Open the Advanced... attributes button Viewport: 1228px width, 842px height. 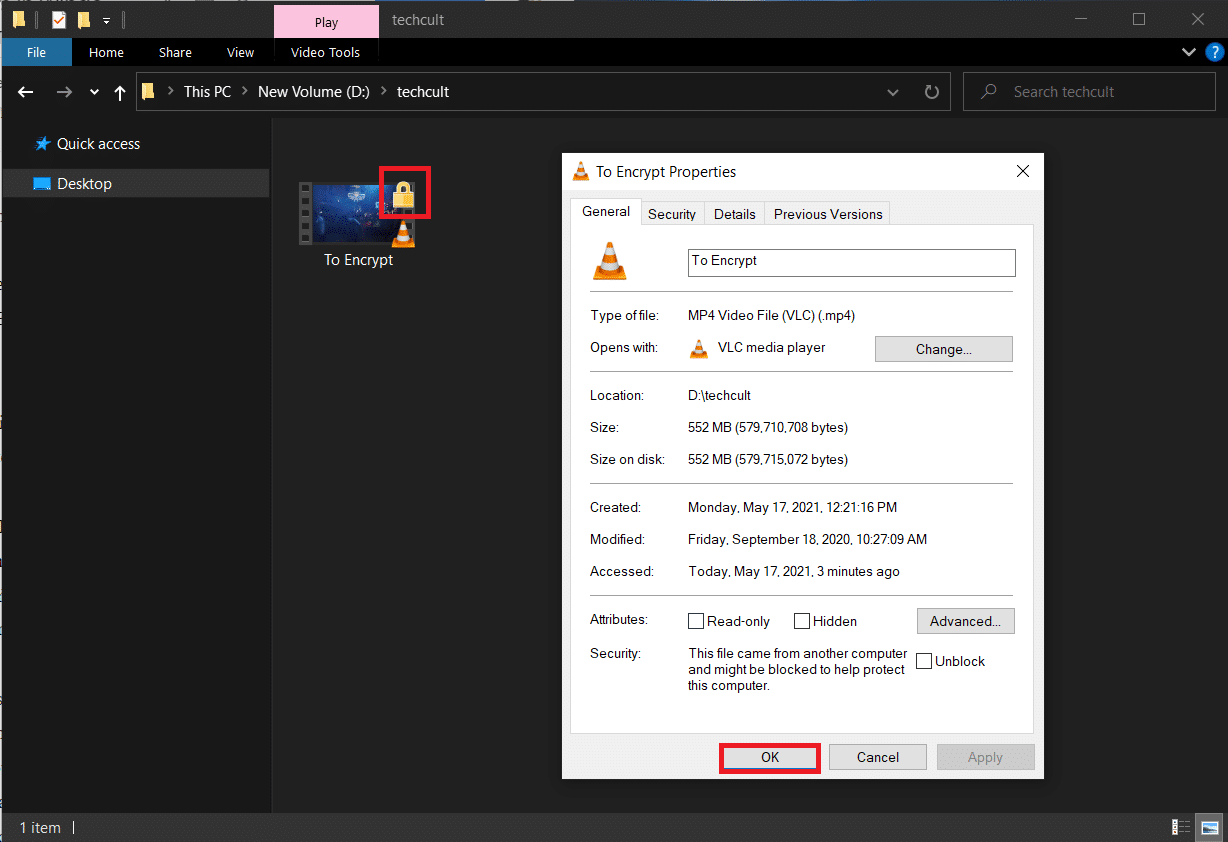coord(965,621)
